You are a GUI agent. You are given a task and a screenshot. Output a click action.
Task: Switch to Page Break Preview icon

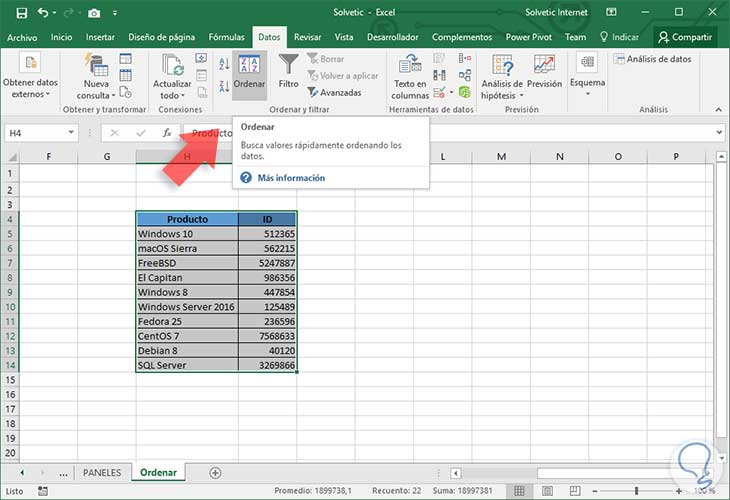pos(575,491)
